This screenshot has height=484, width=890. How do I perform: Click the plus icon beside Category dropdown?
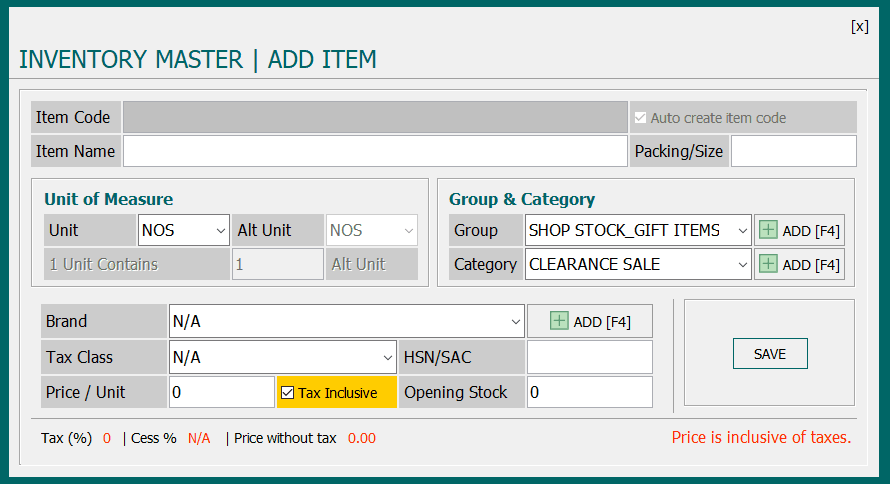coord(768,265)
